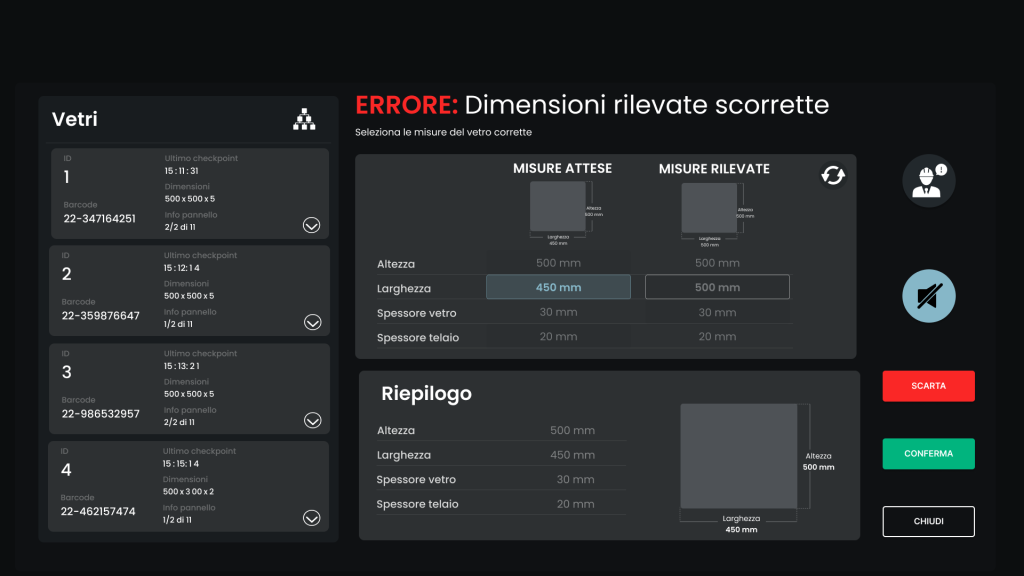Click the MISURE RILEVATE glass thumbnail
The width and height of the screenshot is (1024, 576).
click(710, 208)
